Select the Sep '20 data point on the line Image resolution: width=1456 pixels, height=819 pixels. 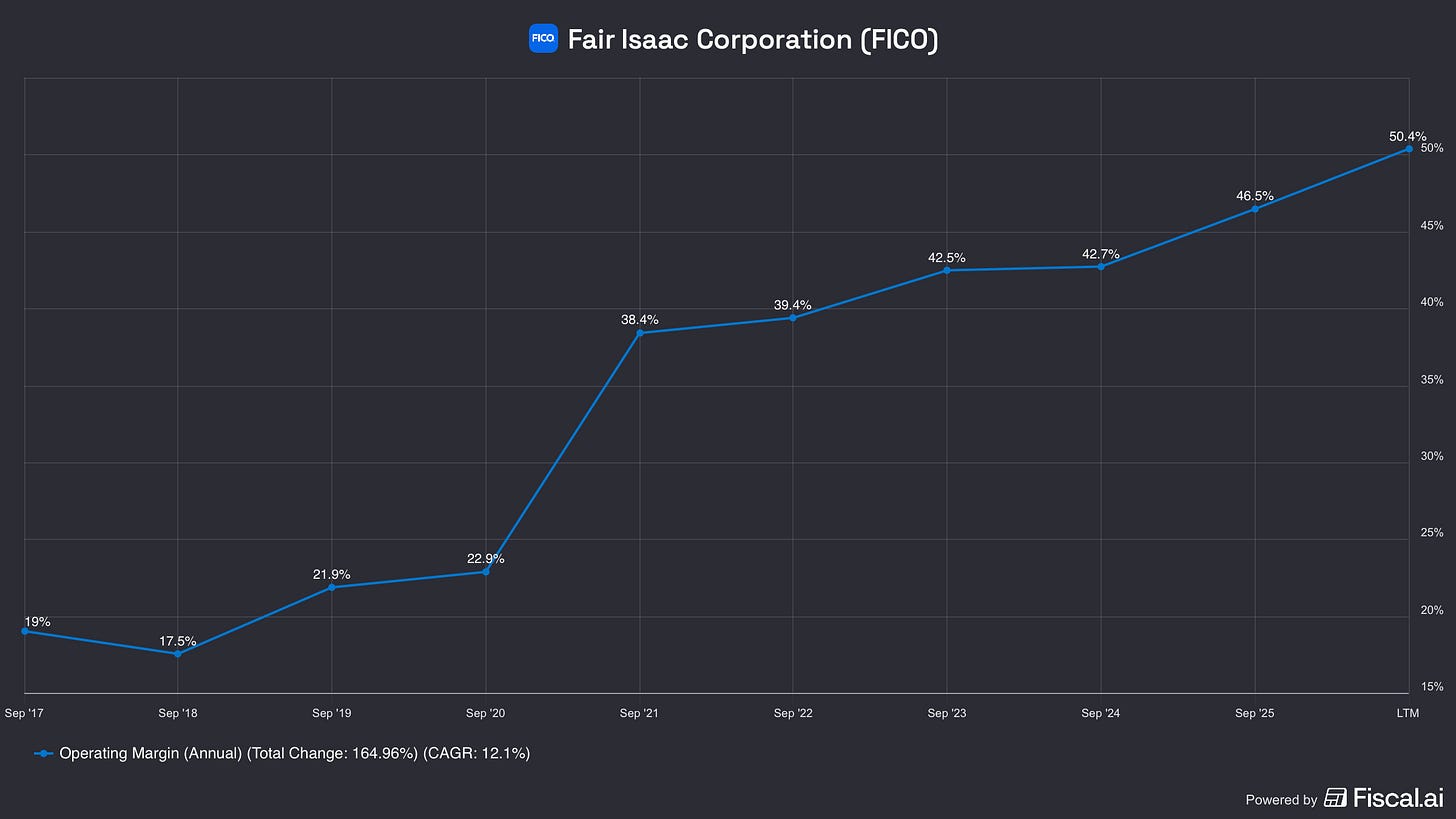click(486, 572)
